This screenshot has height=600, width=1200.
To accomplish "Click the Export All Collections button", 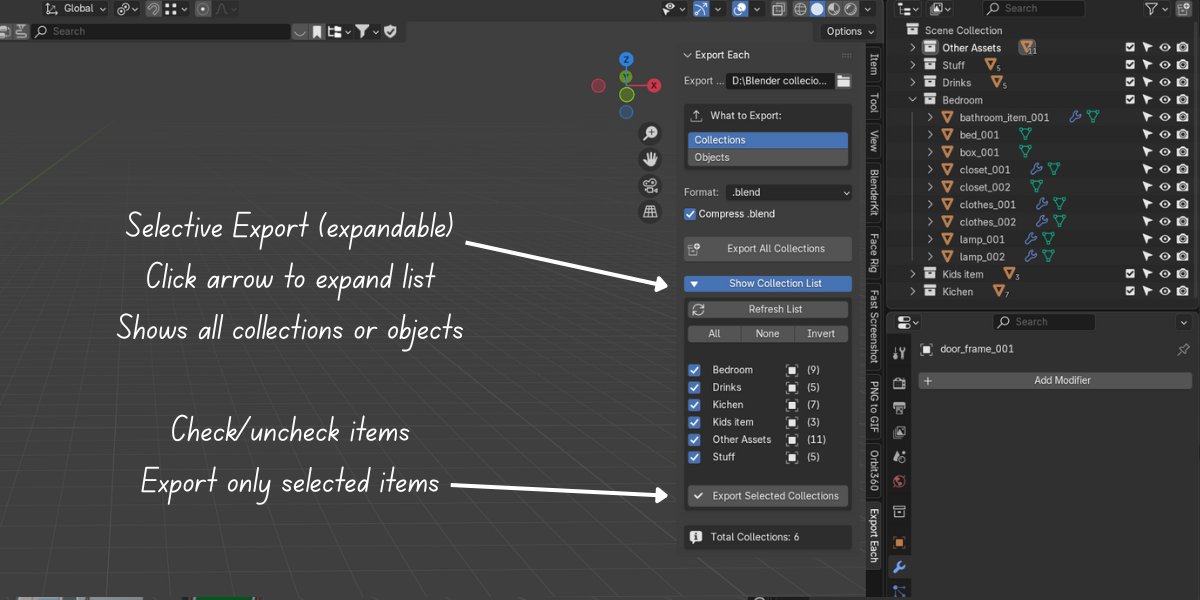I will pyautogui.click(x=767, y=248).
